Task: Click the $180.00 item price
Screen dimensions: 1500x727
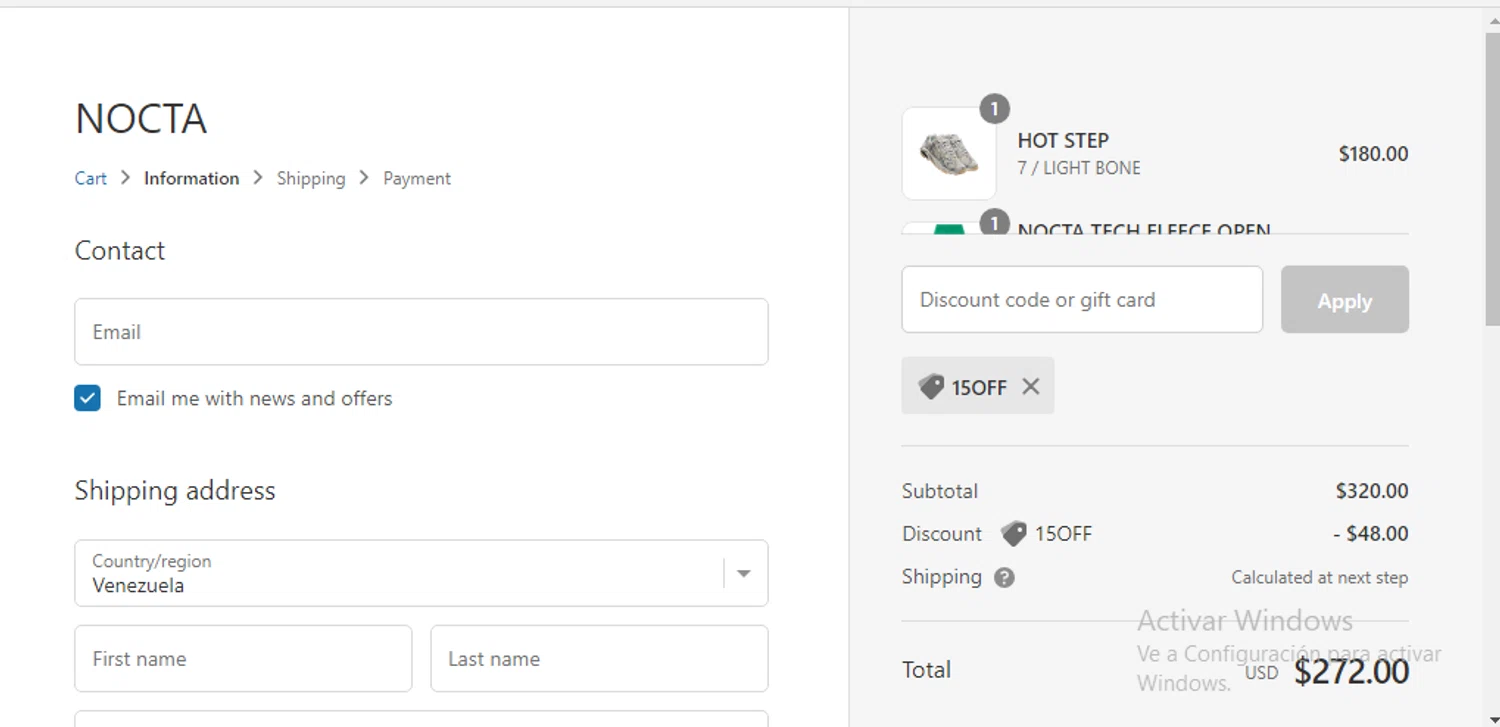Action: click(x=1373, y=154)
